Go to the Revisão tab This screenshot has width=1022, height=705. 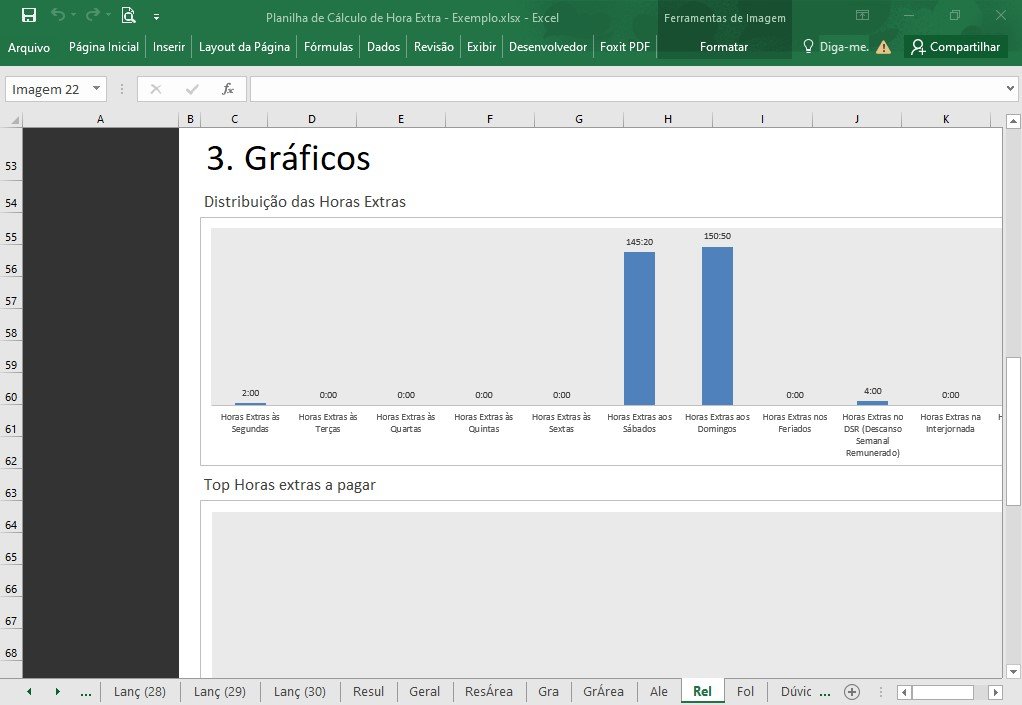(x=433, y=47)
